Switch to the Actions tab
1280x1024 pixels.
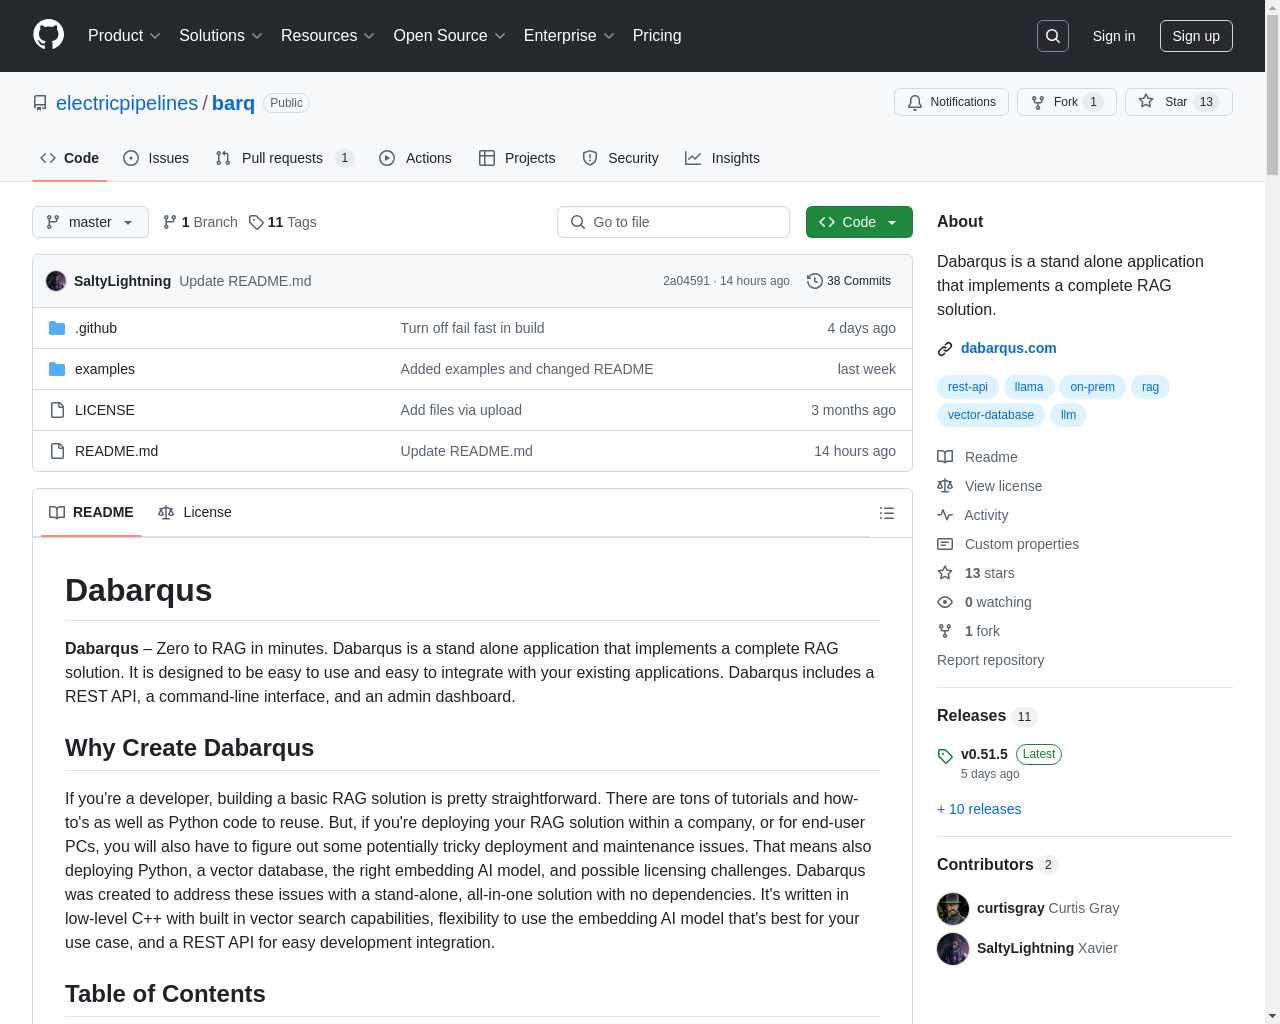(x=415, y=158)
